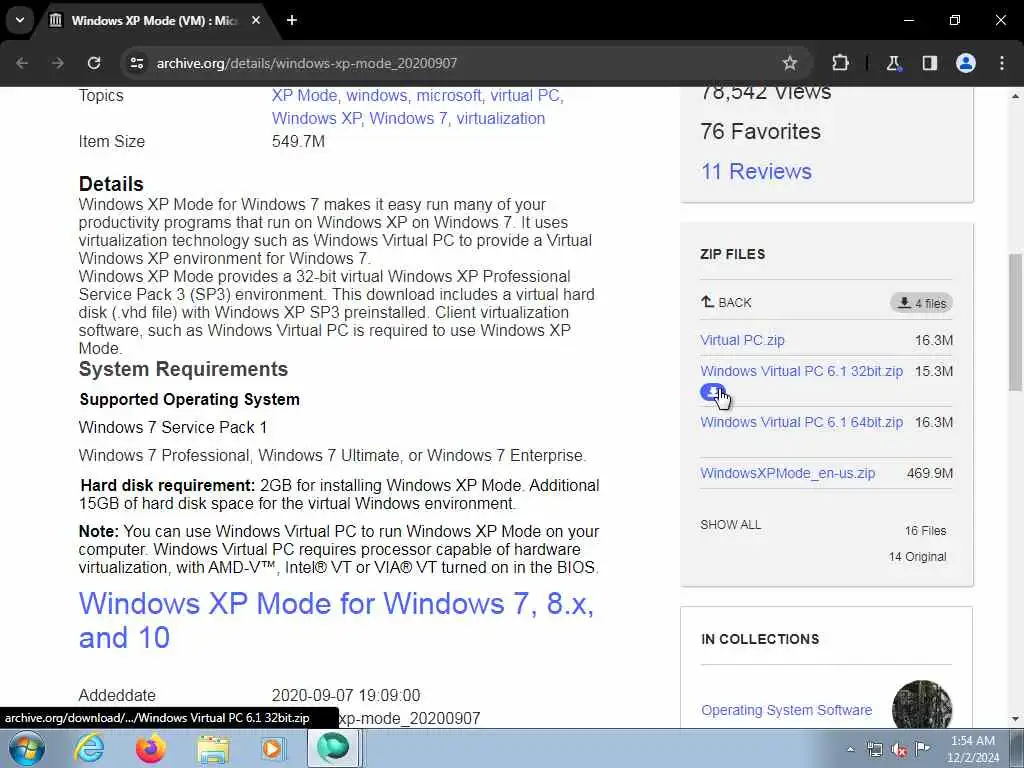Toggle the browser side panel
The image size is (1024, 768).
[929, 63]
